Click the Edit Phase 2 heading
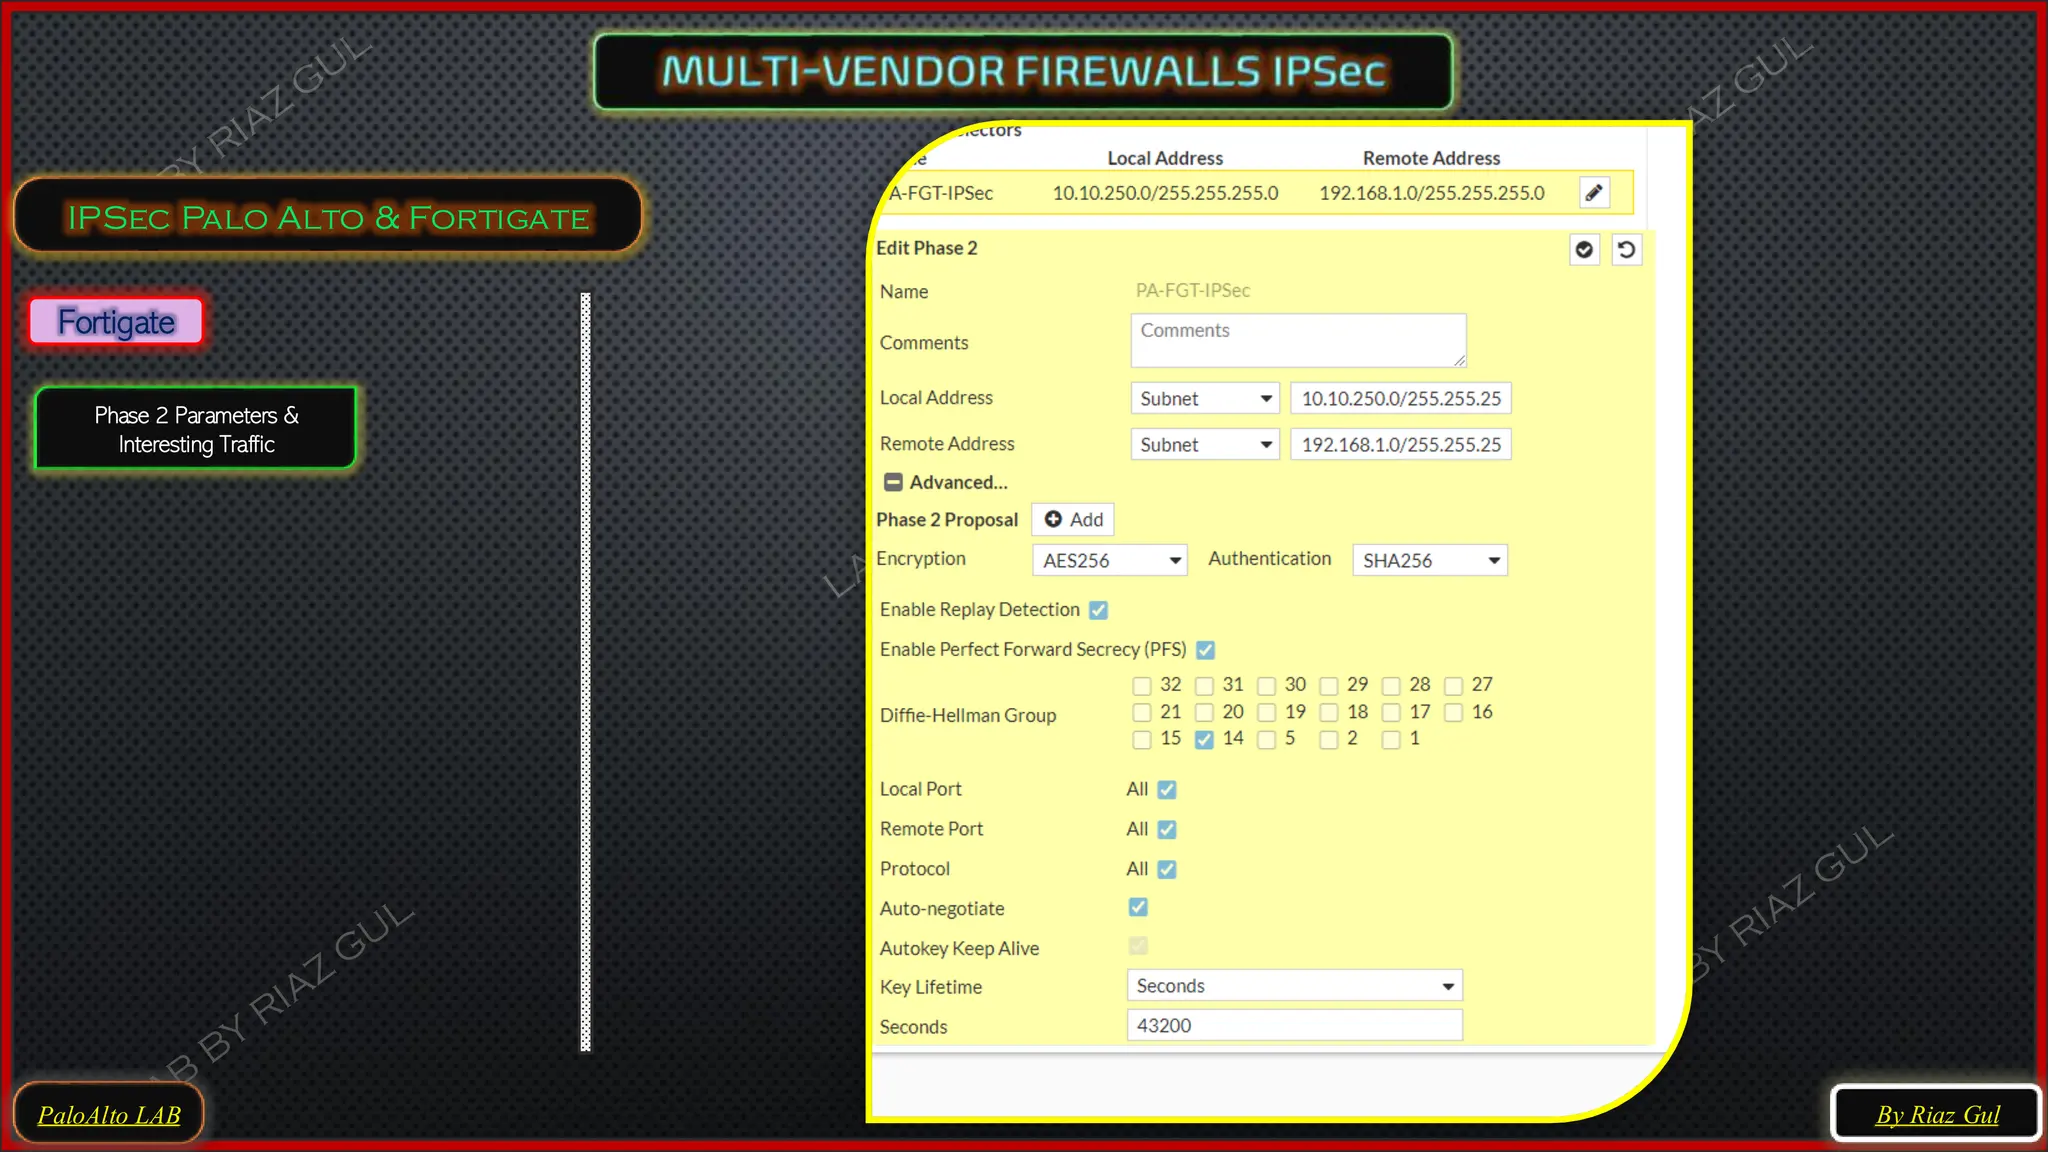The width and height of the screenshot is (2048, 1152). pyautogui.click(x=926, y=248)
